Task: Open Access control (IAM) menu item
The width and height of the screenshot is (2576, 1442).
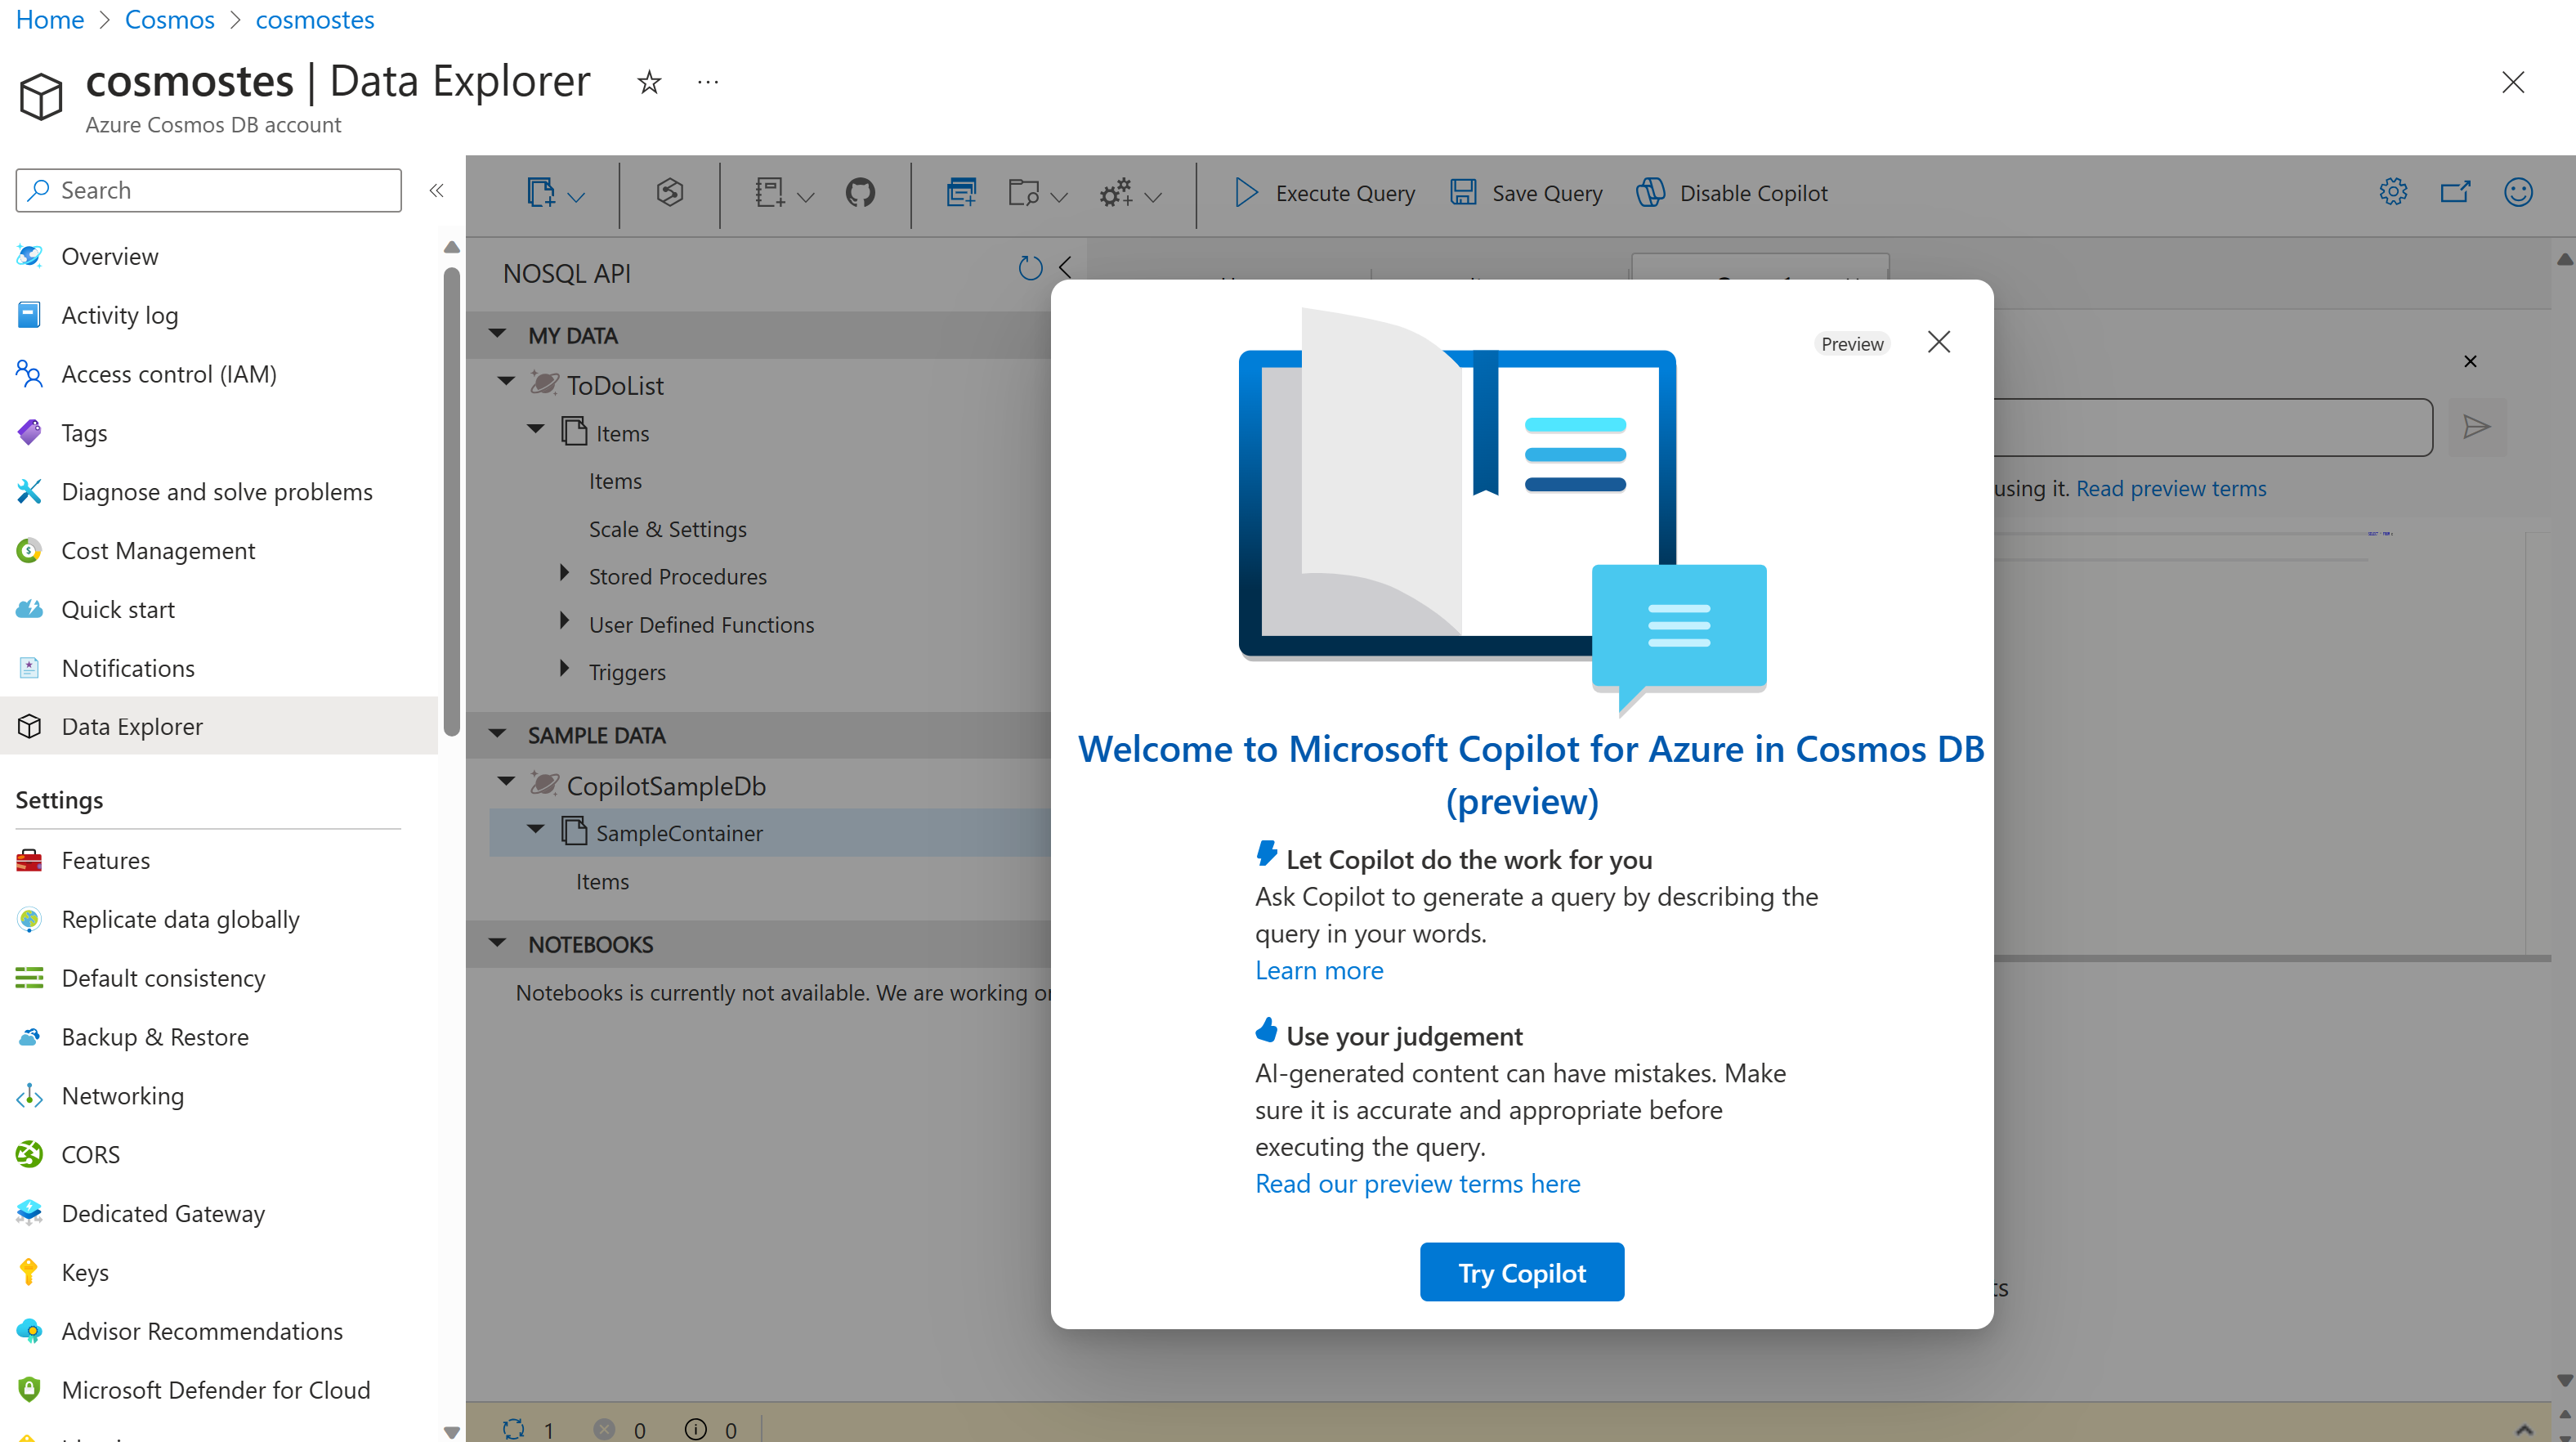Action: tap(168, 374)
